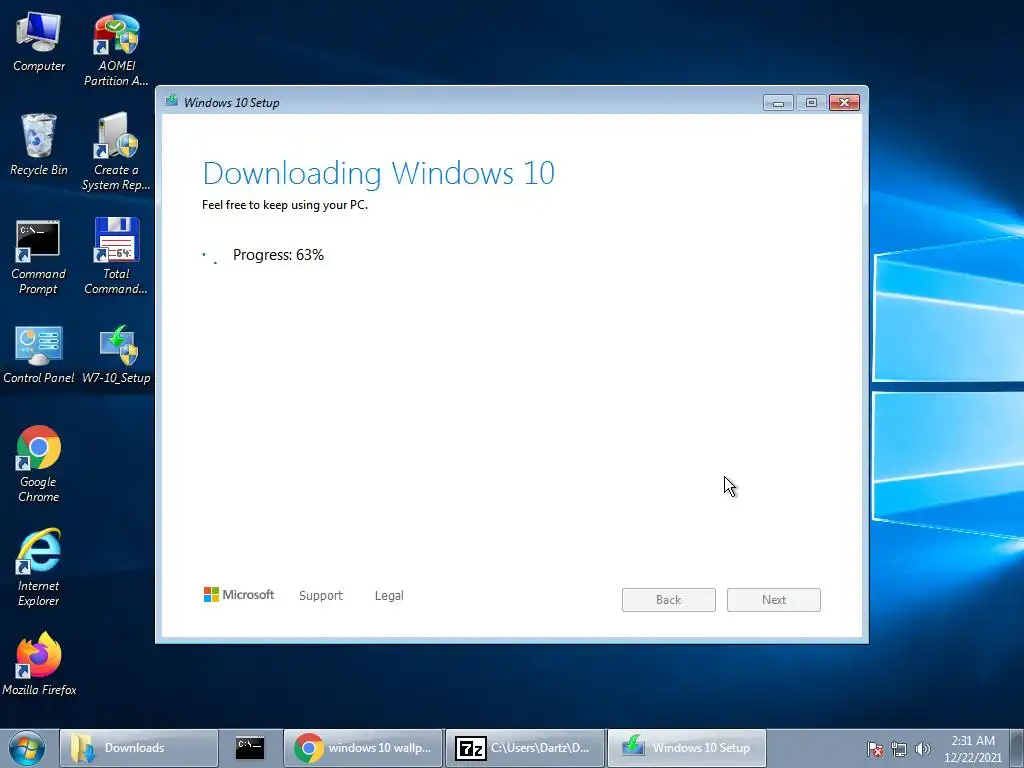1024x768 pixels.
Task: Click the Windows 10 Setup title icon
Action: click(172, 101)
